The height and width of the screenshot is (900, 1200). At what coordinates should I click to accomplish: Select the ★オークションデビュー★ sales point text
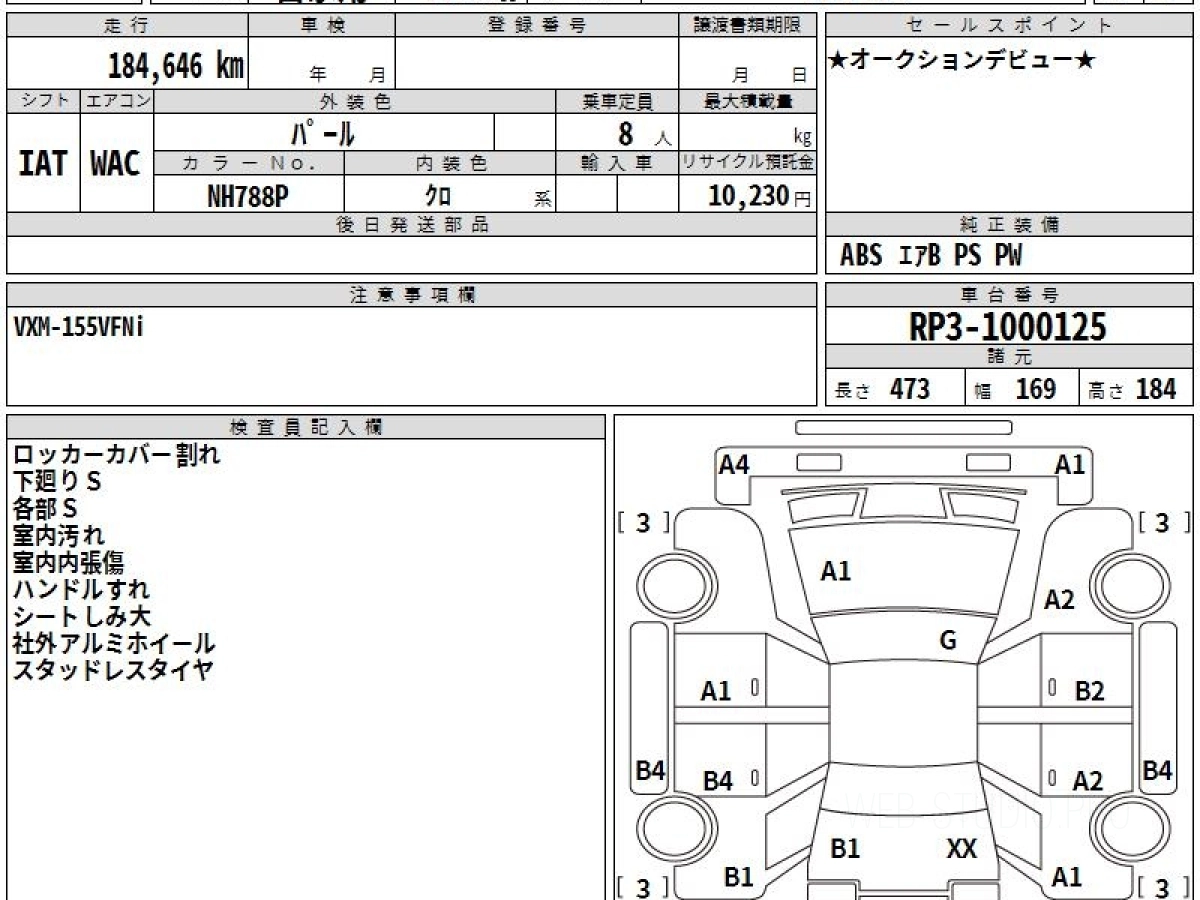pyautogui.click(x=962, y=60)
